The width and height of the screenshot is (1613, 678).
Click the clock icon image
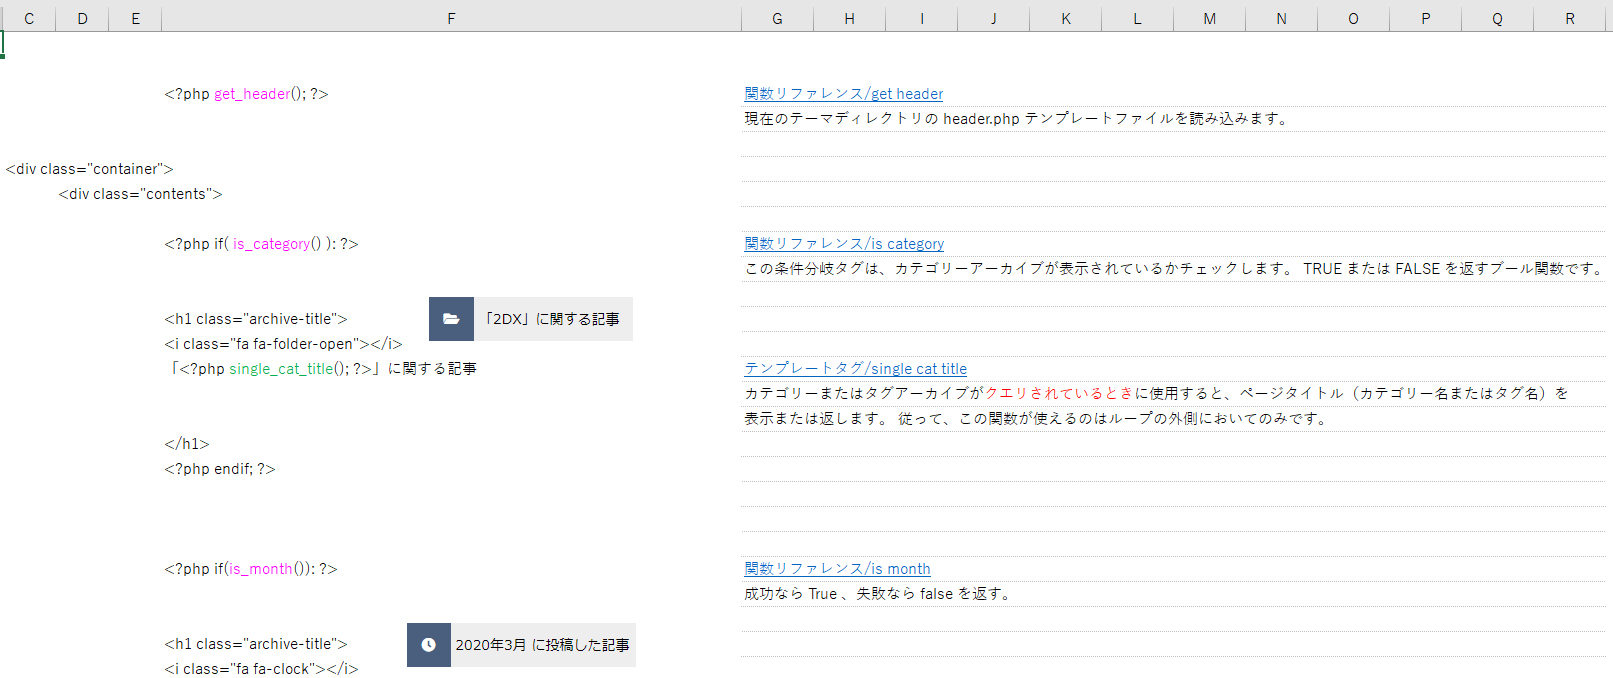[x=429, y=645]
